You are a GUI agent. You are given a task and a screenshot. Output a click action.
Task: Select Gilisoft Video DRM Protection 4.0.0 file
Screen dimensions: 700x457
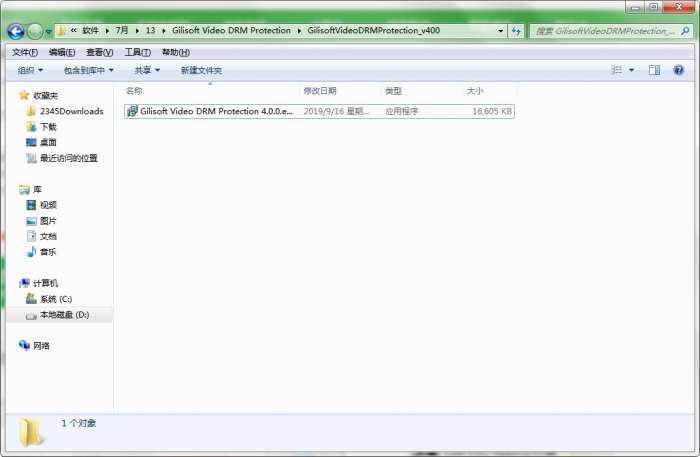(319, 111)
